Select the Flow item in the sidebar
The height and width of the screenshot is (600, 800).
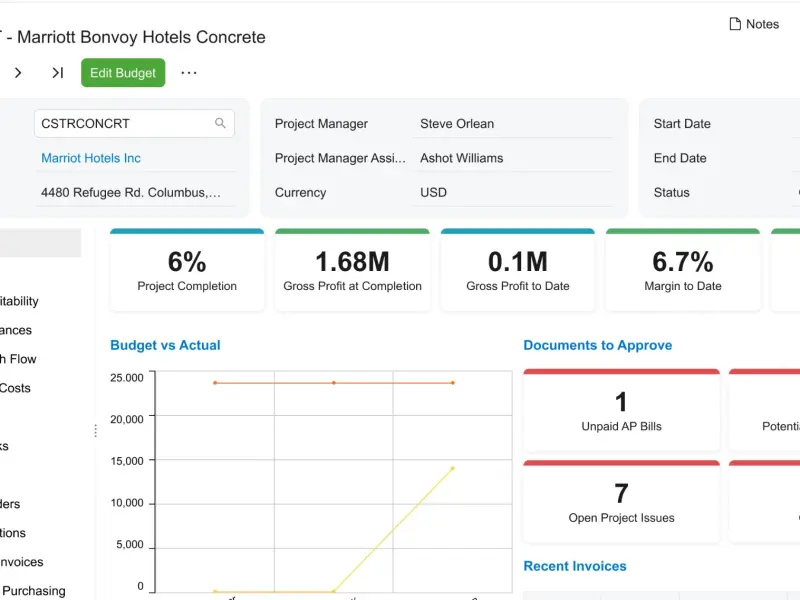[x=18, y=359]
